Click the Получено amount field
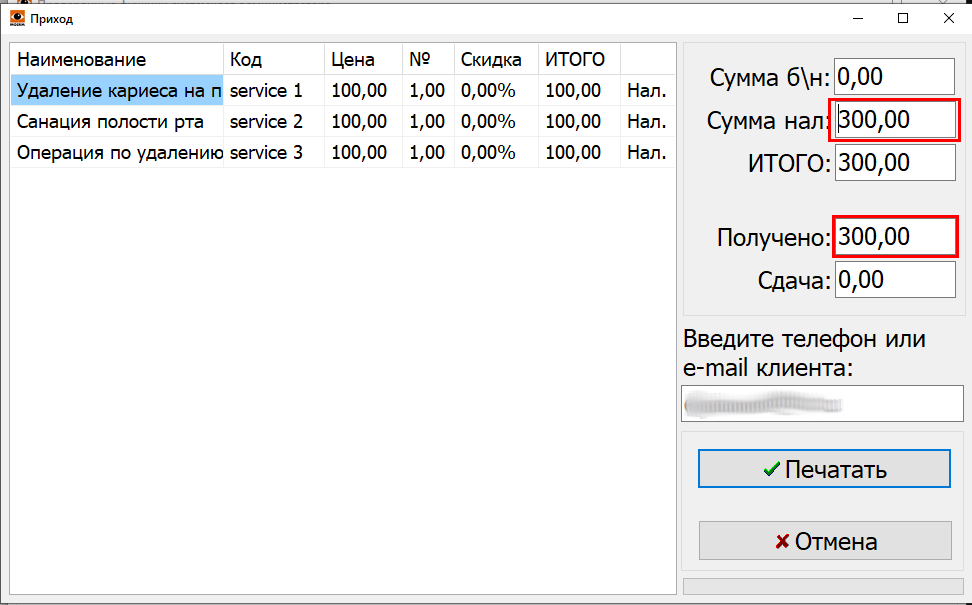The height and width of the screenshot is (605, 972). 895,238
